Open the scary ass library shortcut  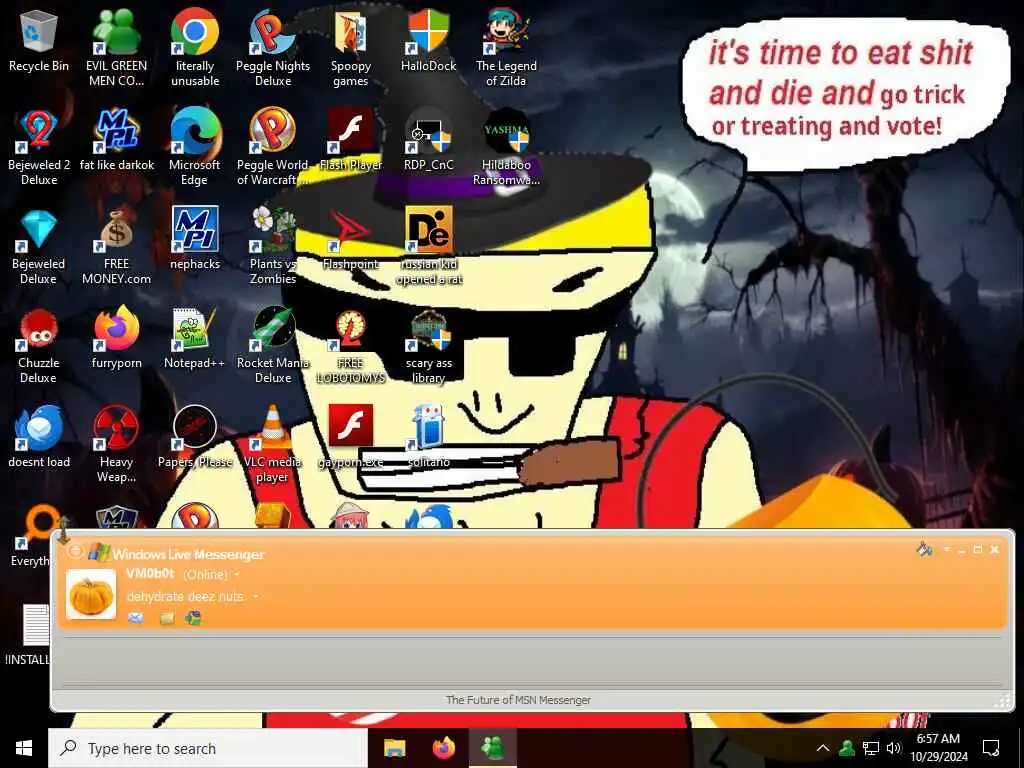pos(428,345)
